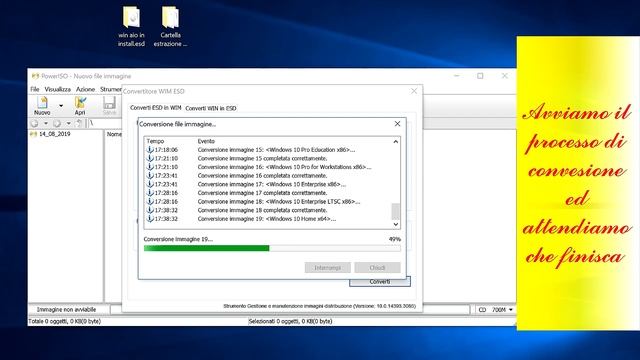Select 'Conversione immagine 16 completata correttamente' row
The image size is (640, 360).
268,176
